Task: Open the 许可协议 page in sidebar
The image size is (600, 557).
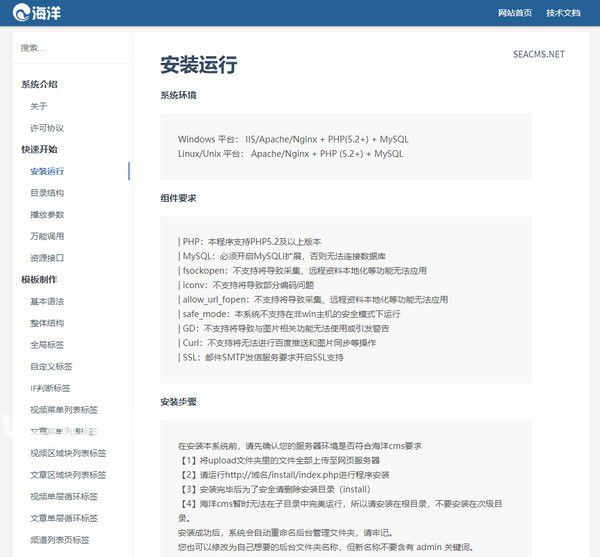Action: [47, 128]
